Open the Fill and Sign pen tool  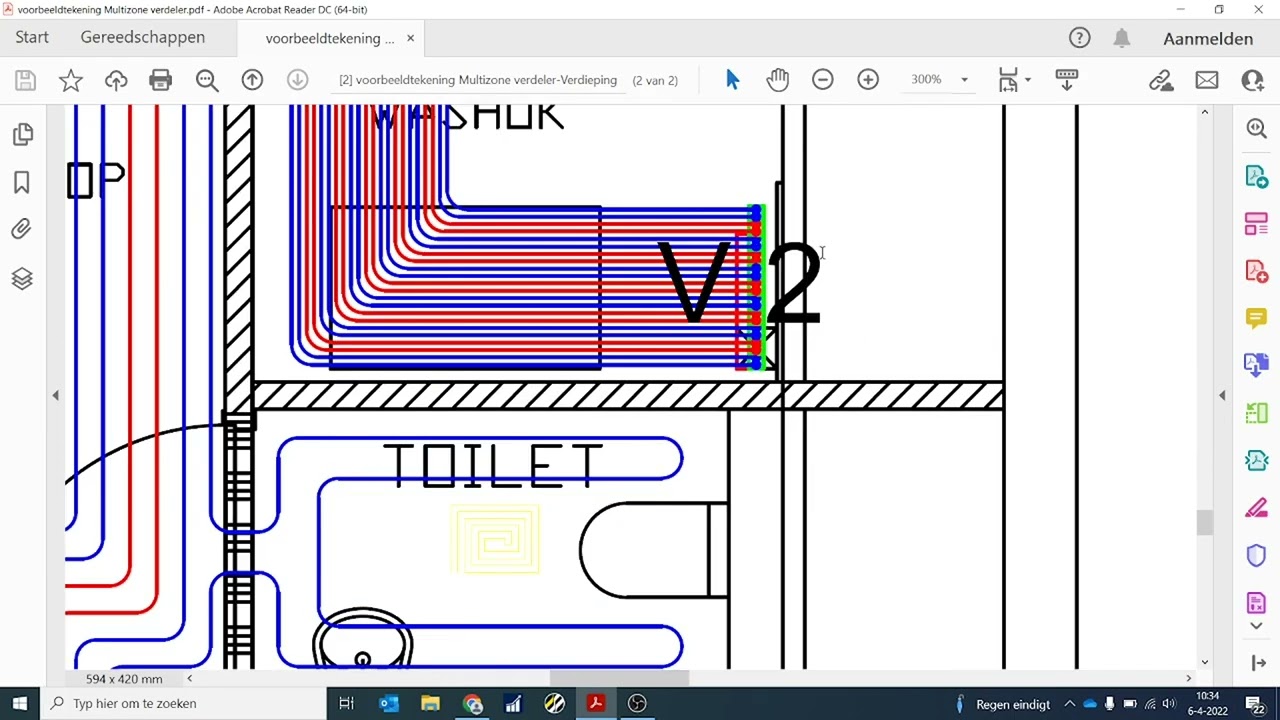coord(1257,509)
